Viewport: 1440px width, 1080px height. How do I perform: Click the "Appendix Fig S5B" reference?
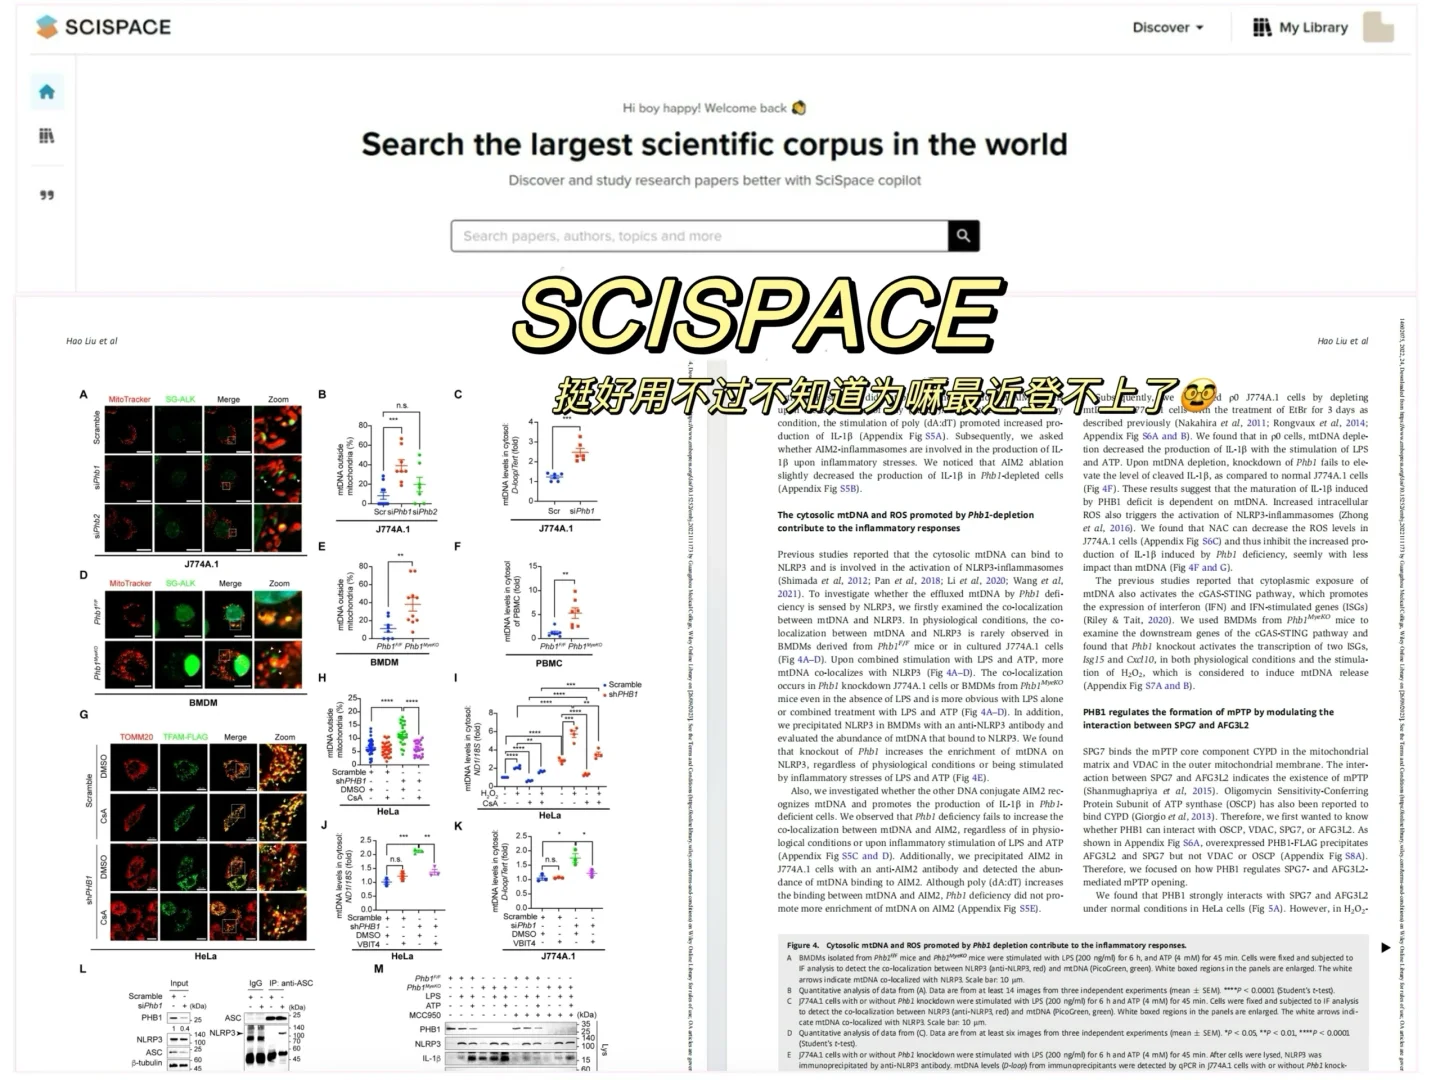(819, 489)
